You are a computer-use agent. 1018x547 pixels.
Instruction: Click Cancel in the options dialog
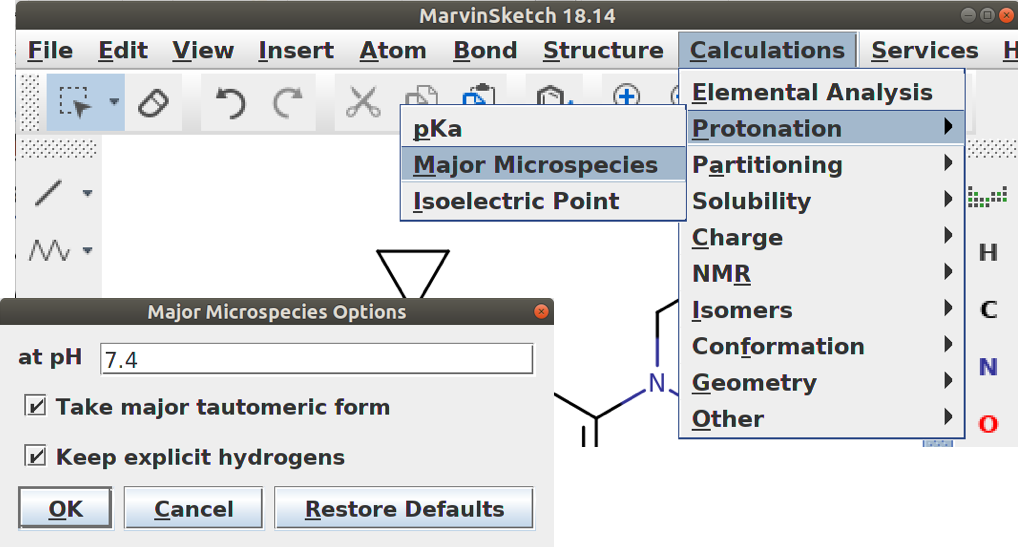[x=193, y=509]
